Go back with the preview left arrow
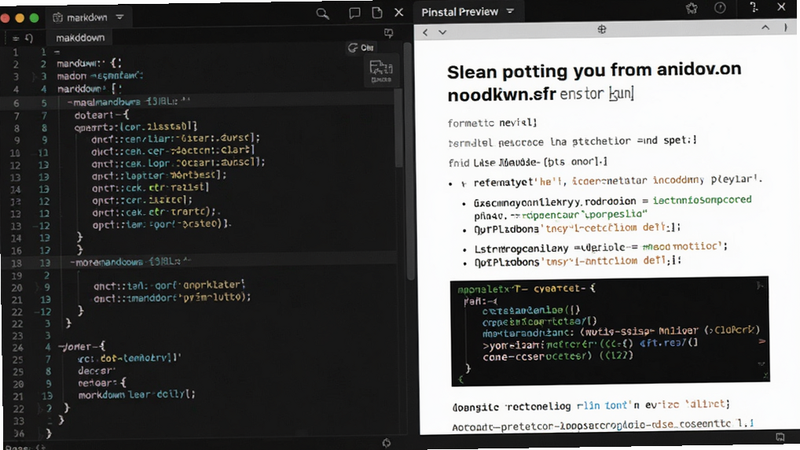The height and width of the screenshot is (450, 800). pyautogui.click(x=426, y=32)
